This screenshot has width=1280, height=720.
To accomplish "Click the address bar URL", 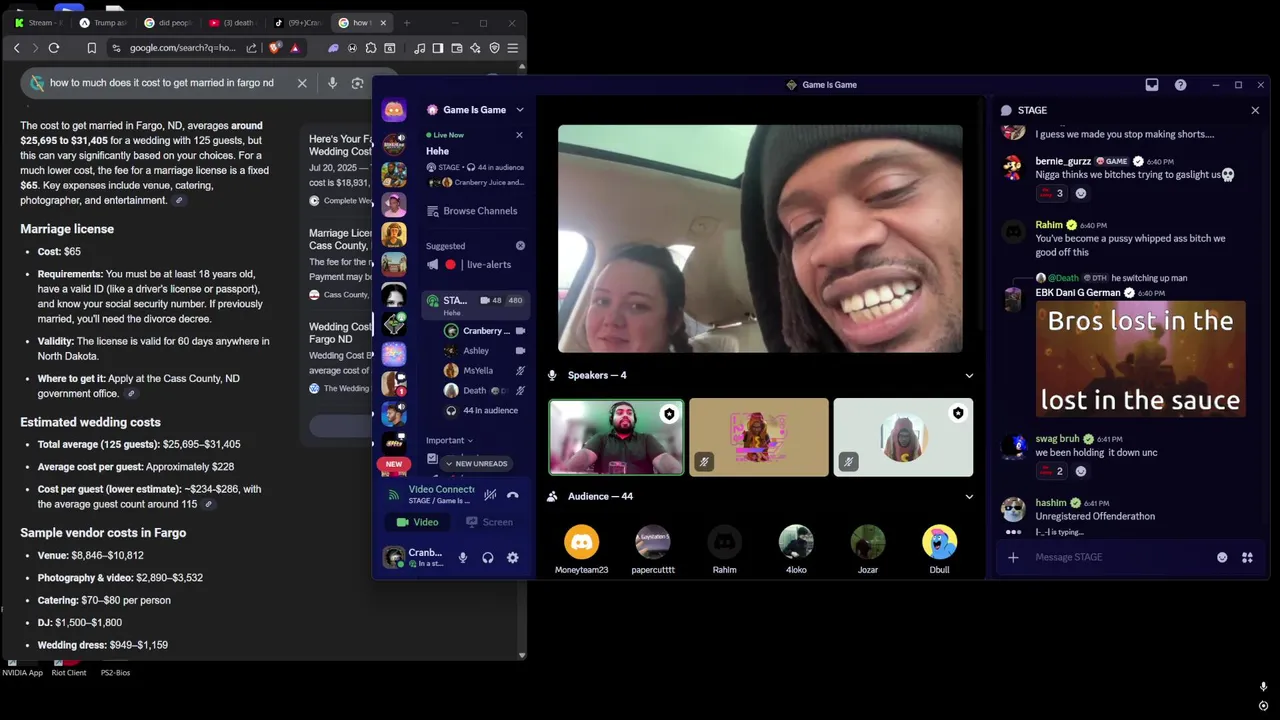I will pyautogui.click(x=183, y=48).
